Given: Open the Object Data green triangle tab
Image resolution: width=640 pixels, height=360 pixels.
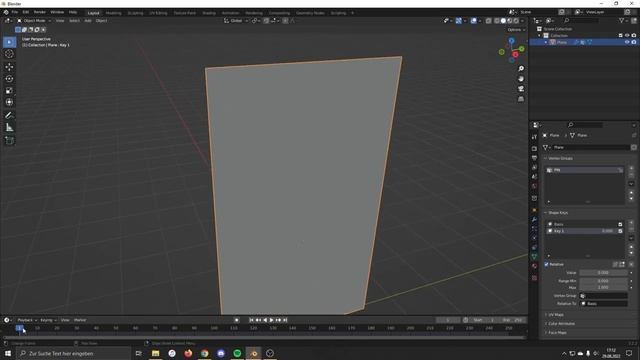Looking at the screenshot, I should [x=534, y=256].
